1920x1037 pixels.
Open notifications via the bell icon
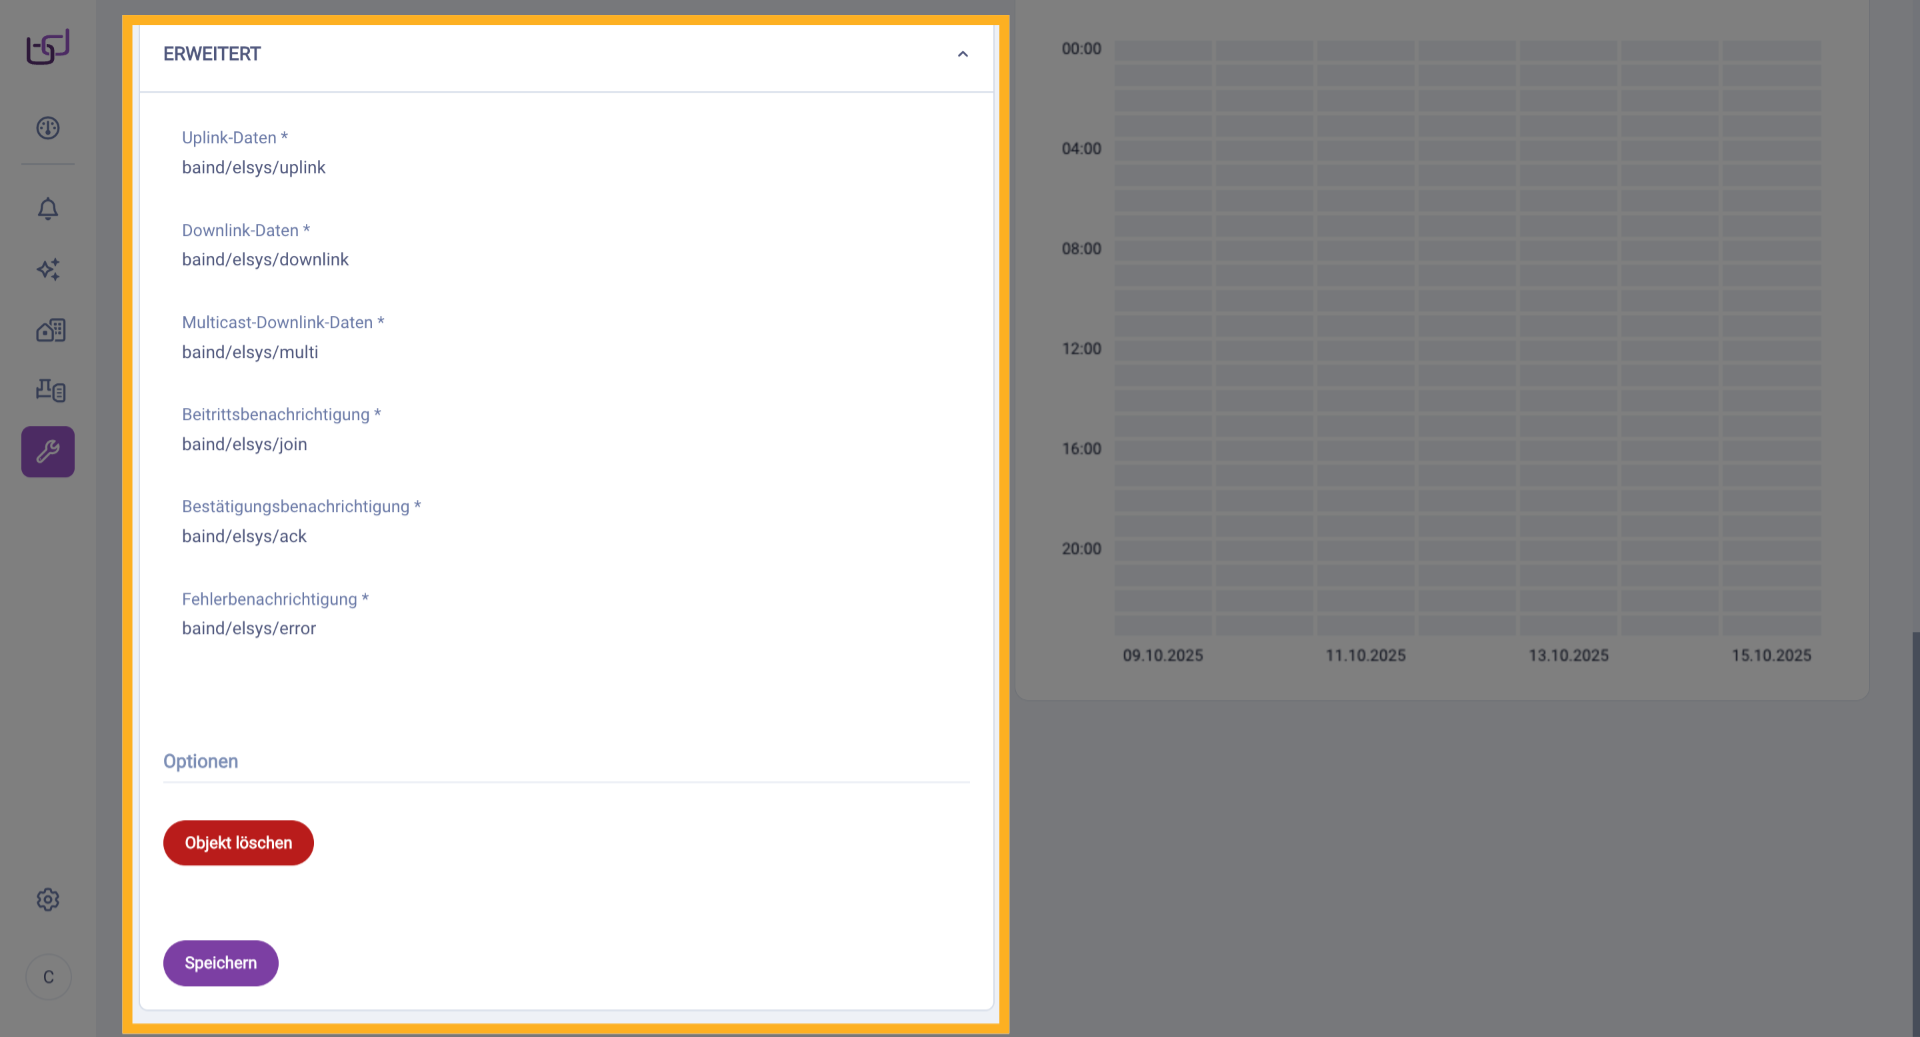(x=48, y=209)
